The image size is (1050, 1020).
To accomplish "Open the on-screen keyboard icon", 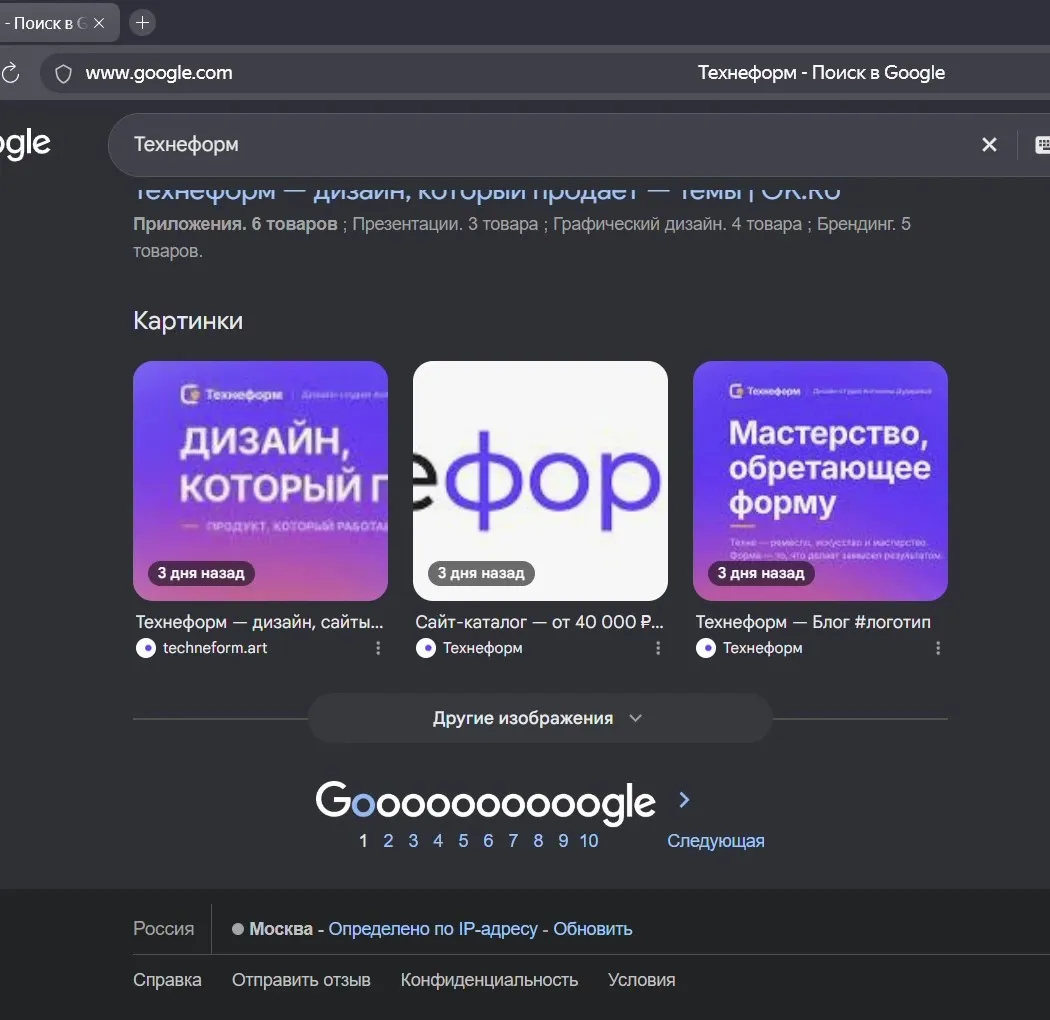I will coord(1042,145).
